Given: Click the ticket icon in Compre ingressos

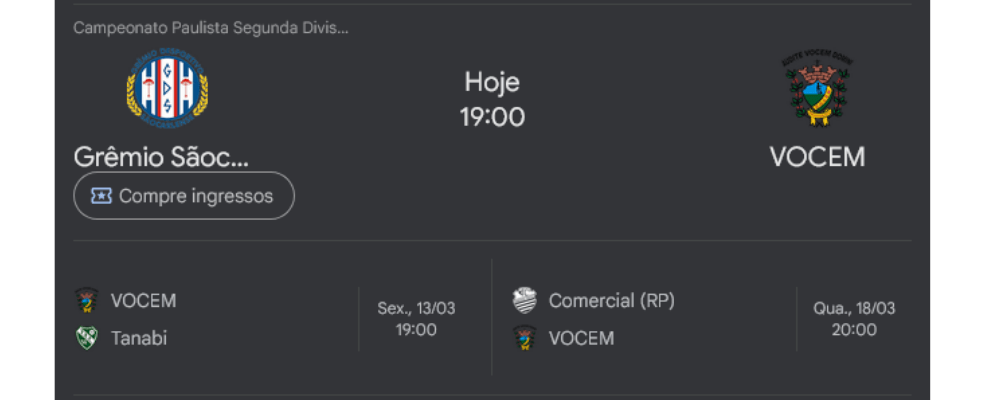Looking at the screenshot, I should click(x=101, y=196).
